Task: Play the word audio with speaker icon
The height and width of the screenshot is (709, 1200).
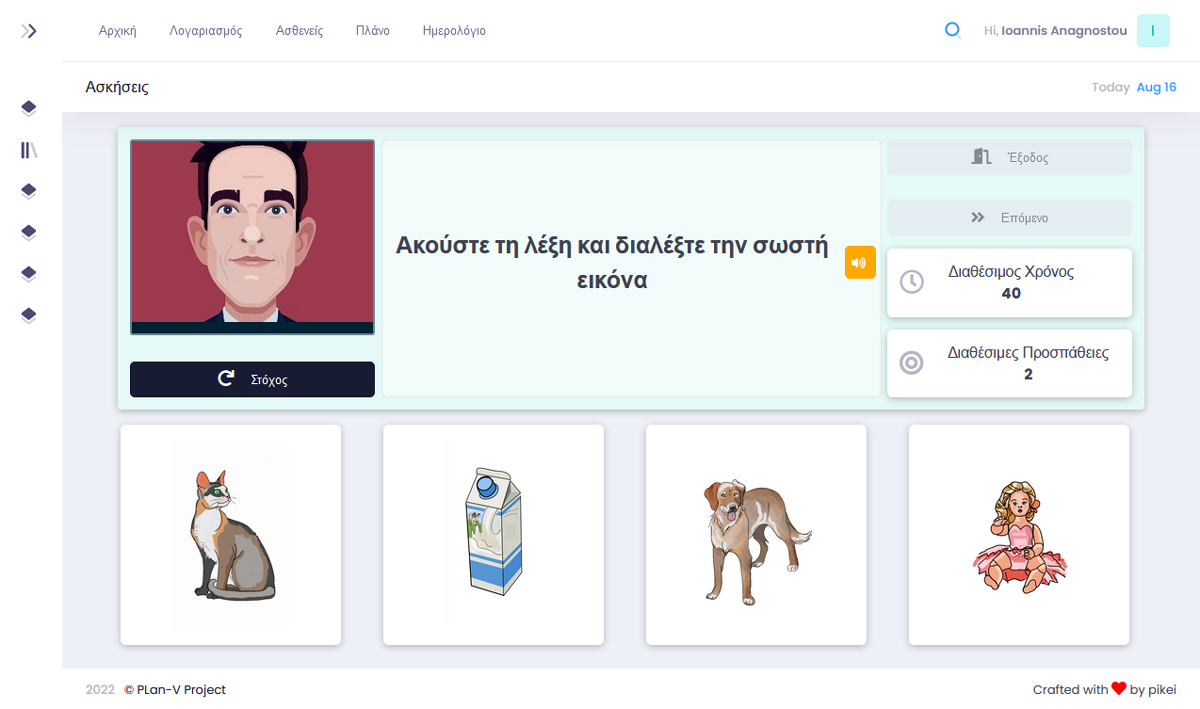Action: click(x=860, y=262)
